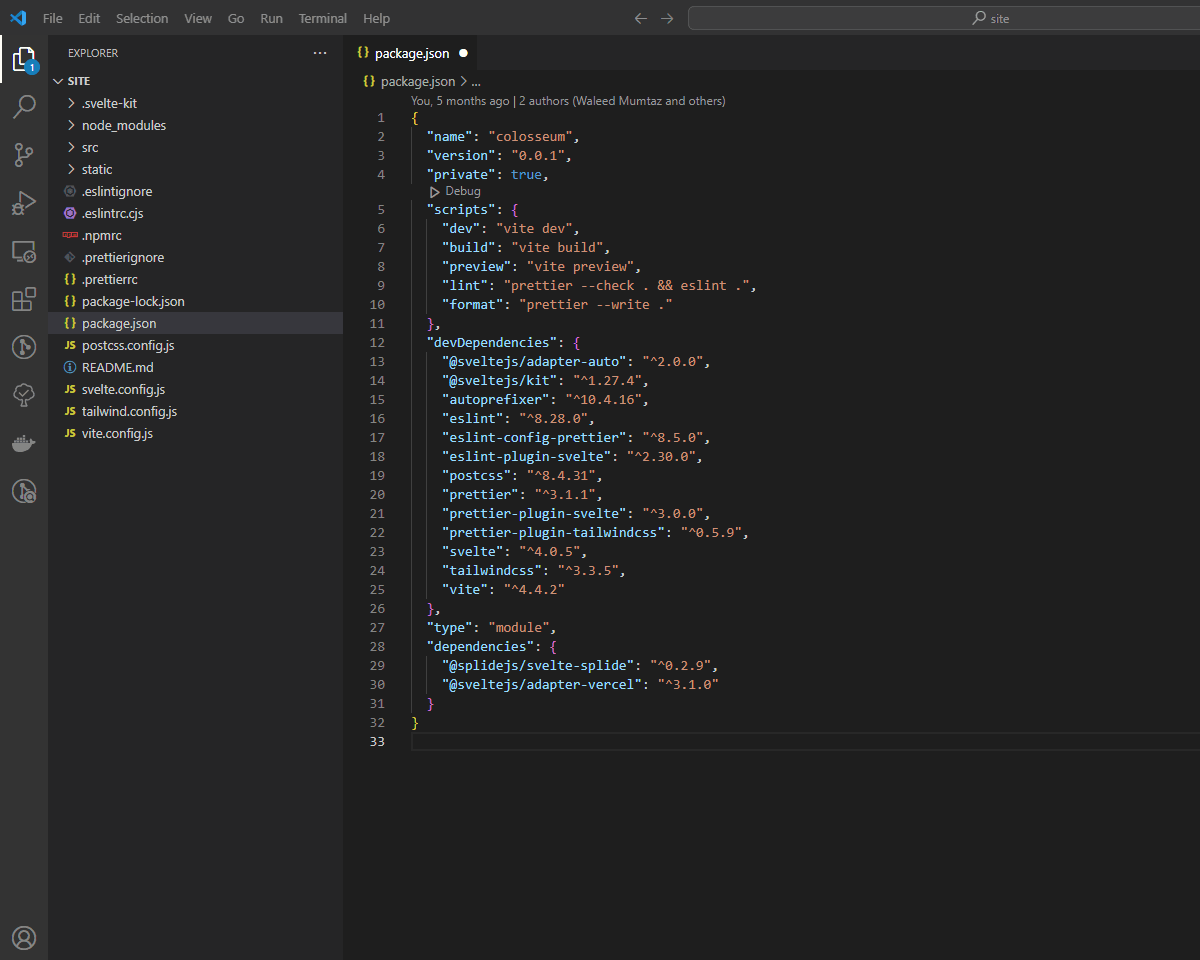Open the Explorer view in activity bar

(x=24, y=60)
